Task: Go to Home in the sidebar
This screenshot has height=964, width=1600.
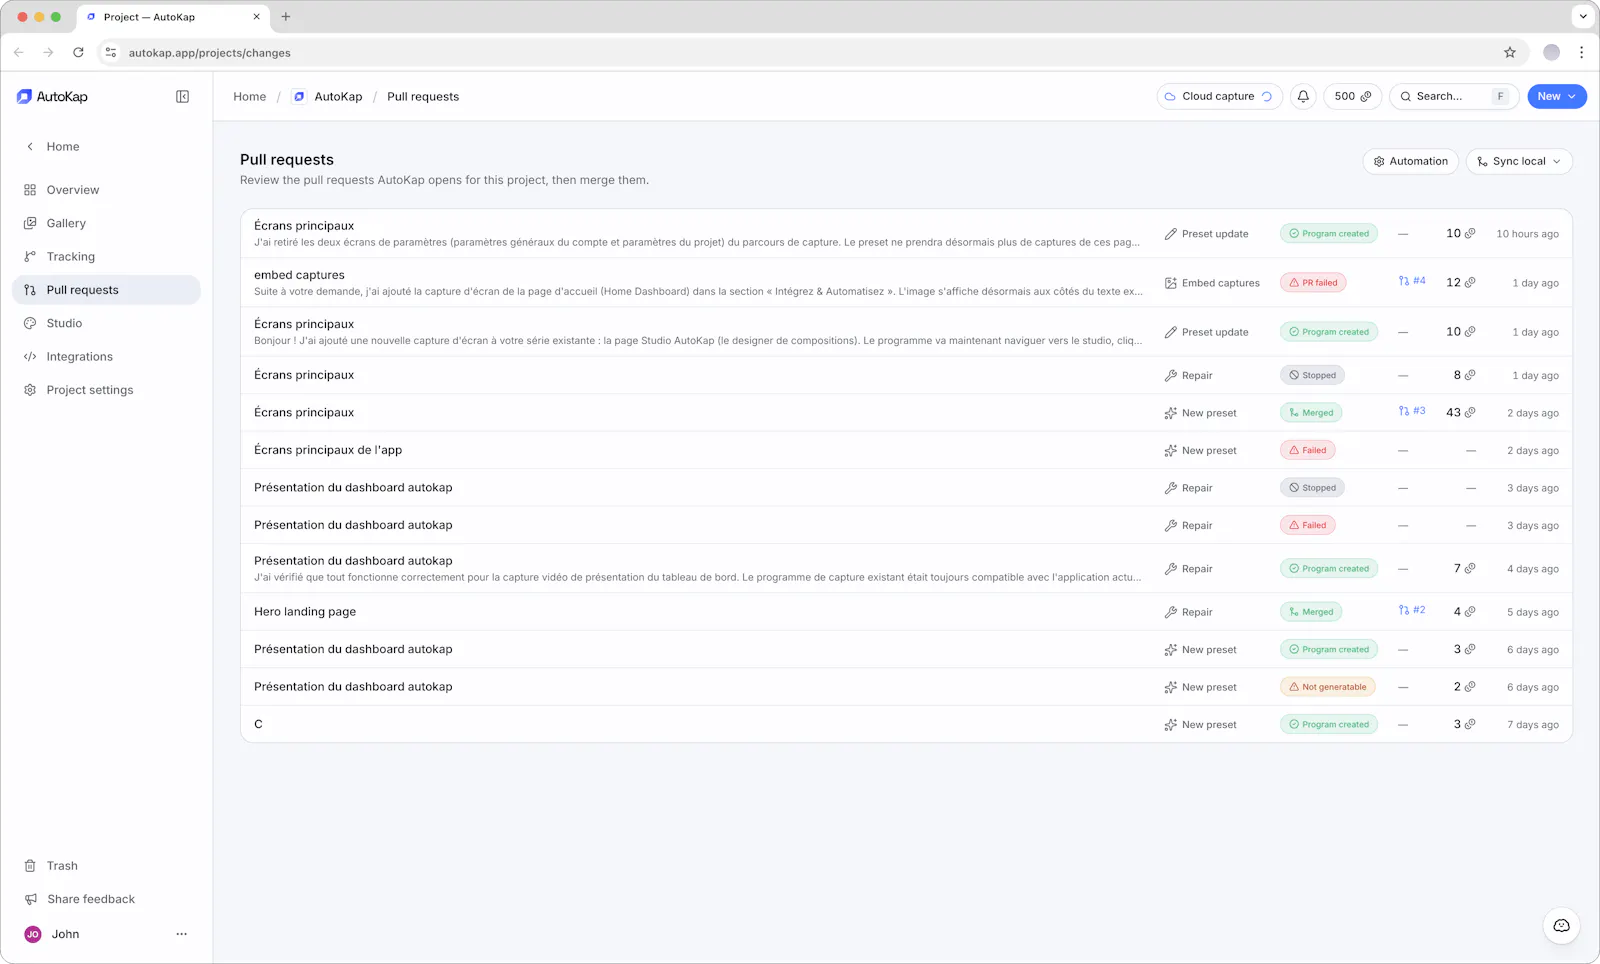Action: 106,147
